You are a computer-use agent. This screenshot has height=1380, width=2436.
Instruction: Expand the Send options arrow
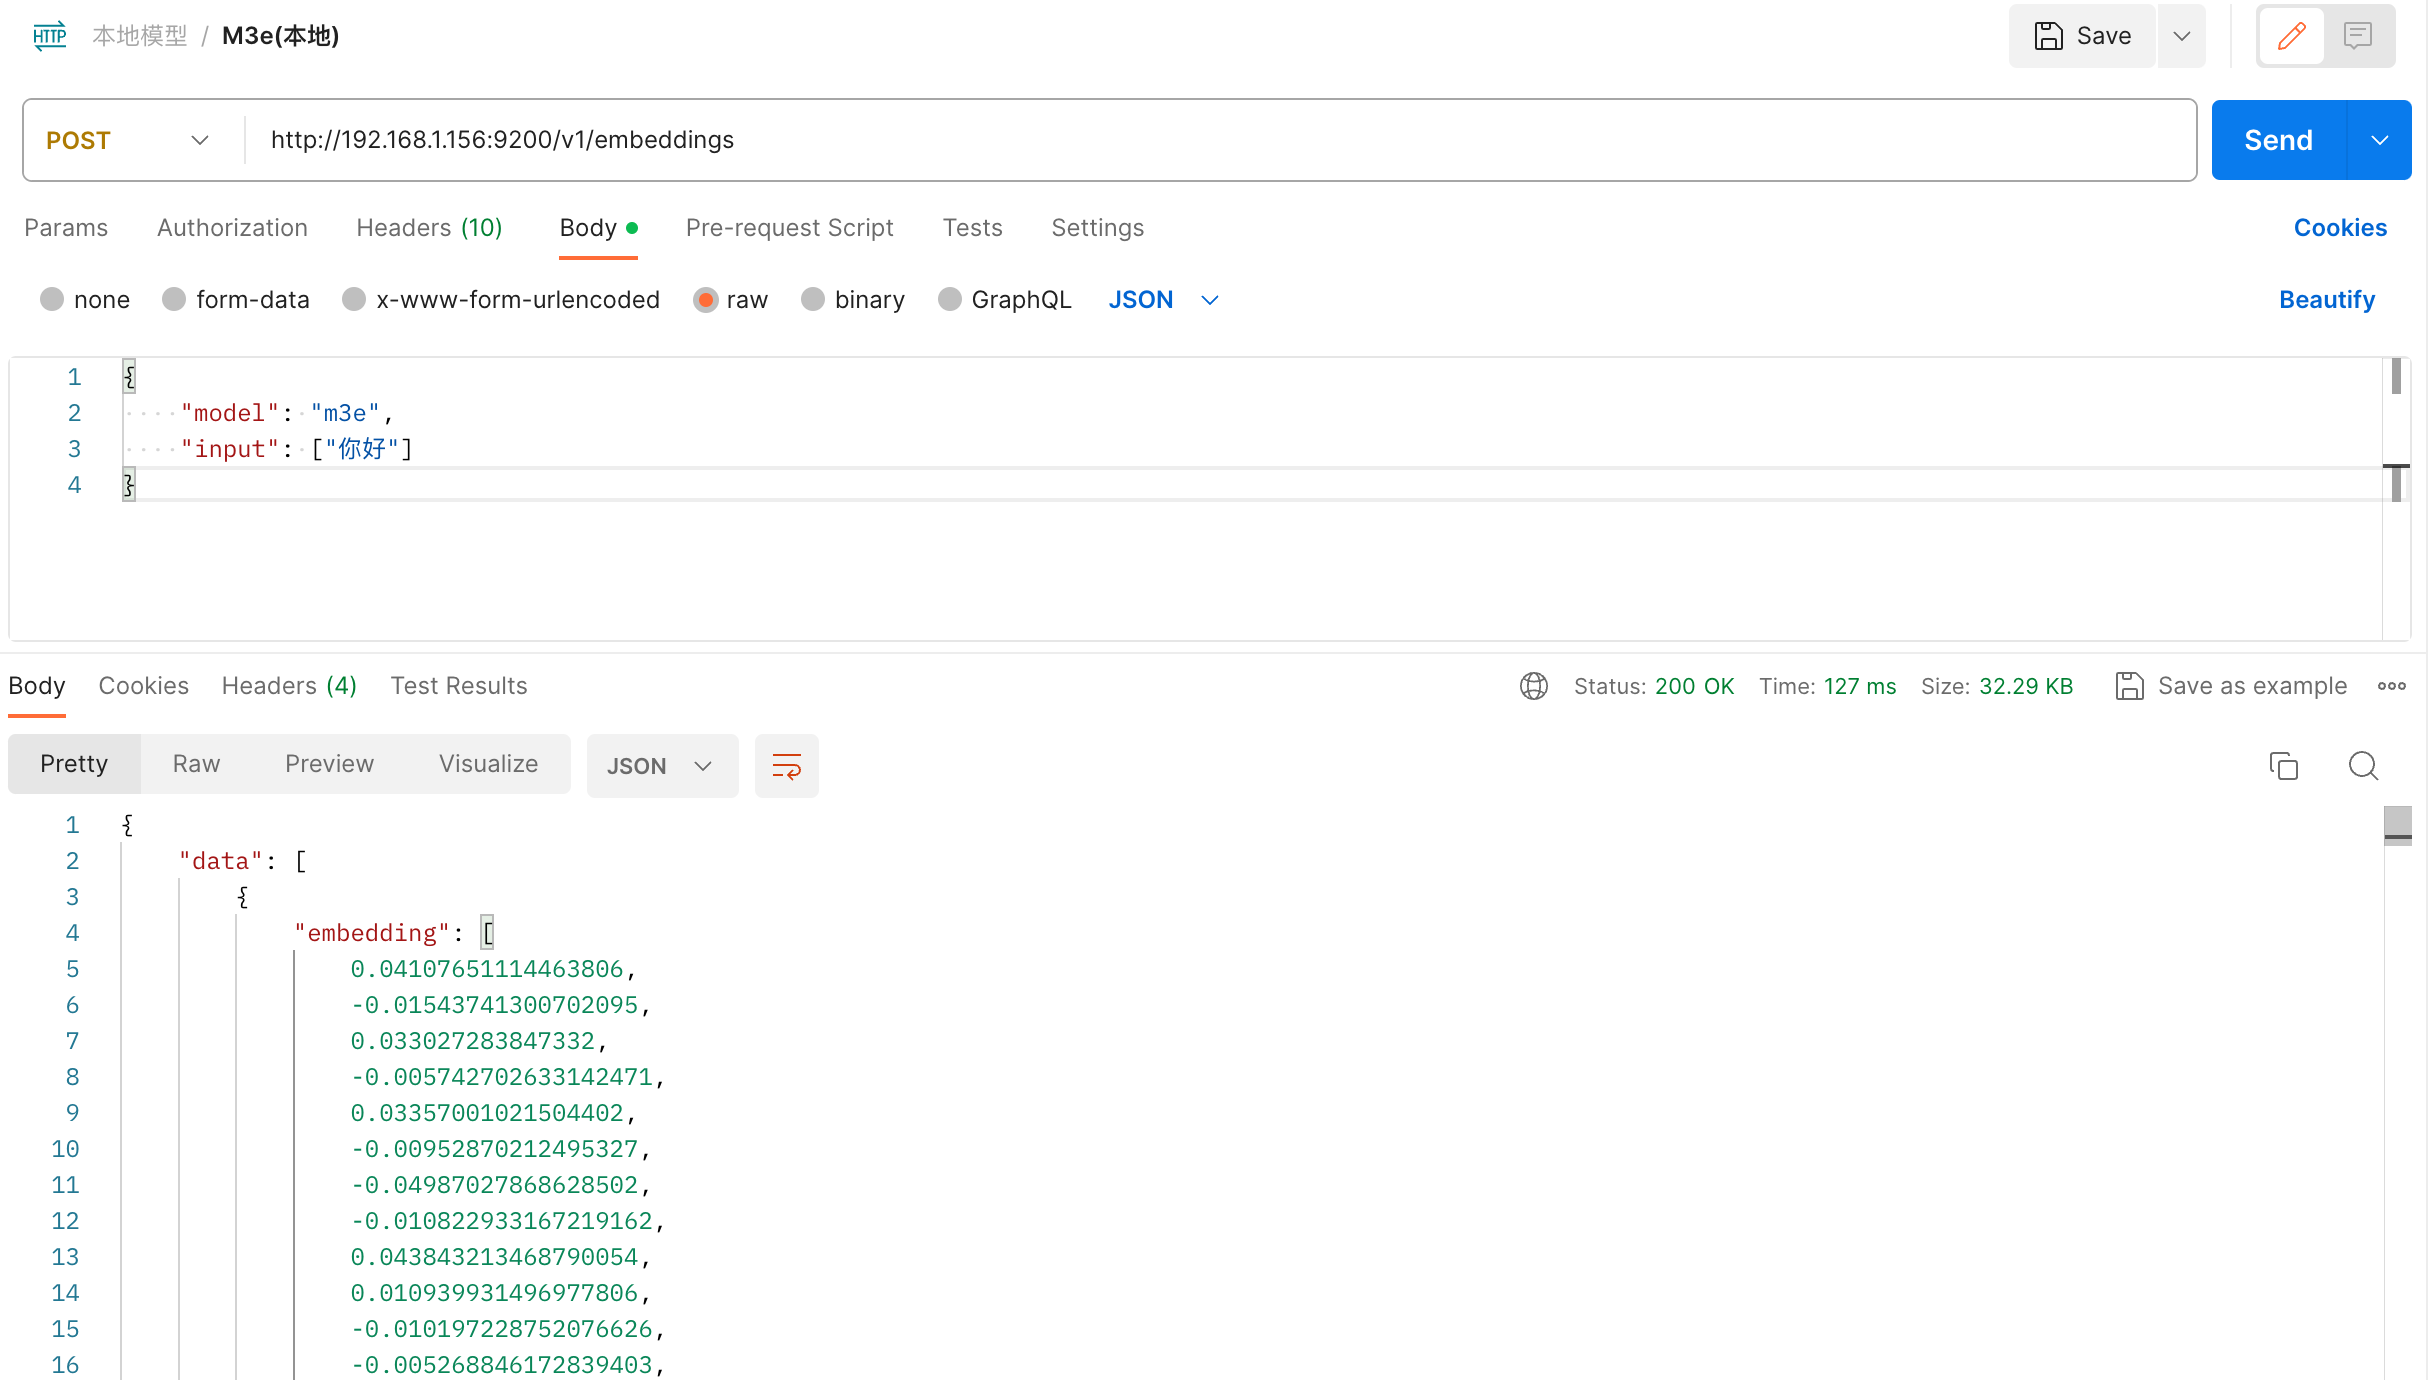pos(2379,140)
